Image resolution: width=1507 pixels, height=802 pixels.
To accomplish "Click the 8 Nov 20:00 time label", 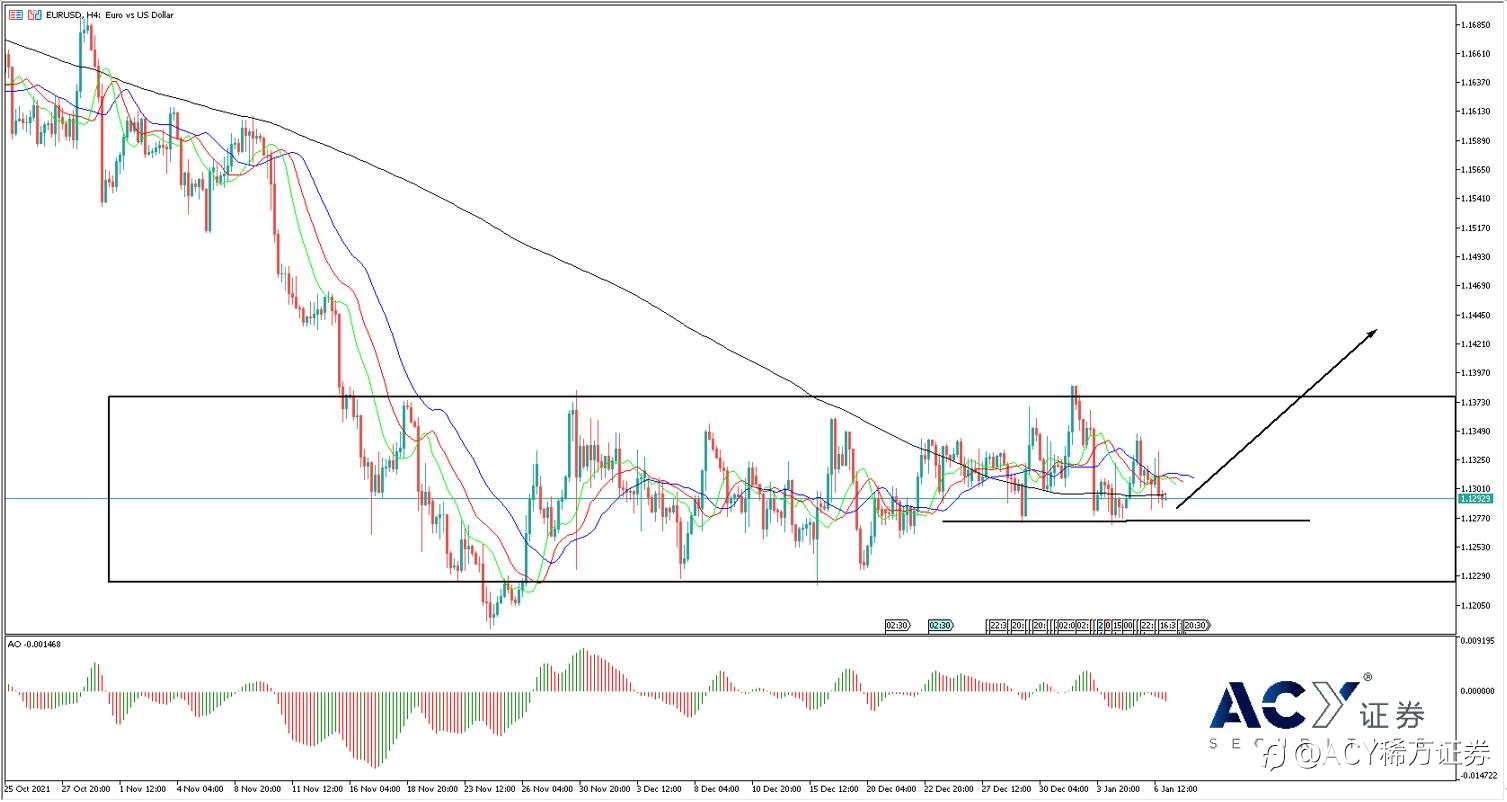I will 257,789.
